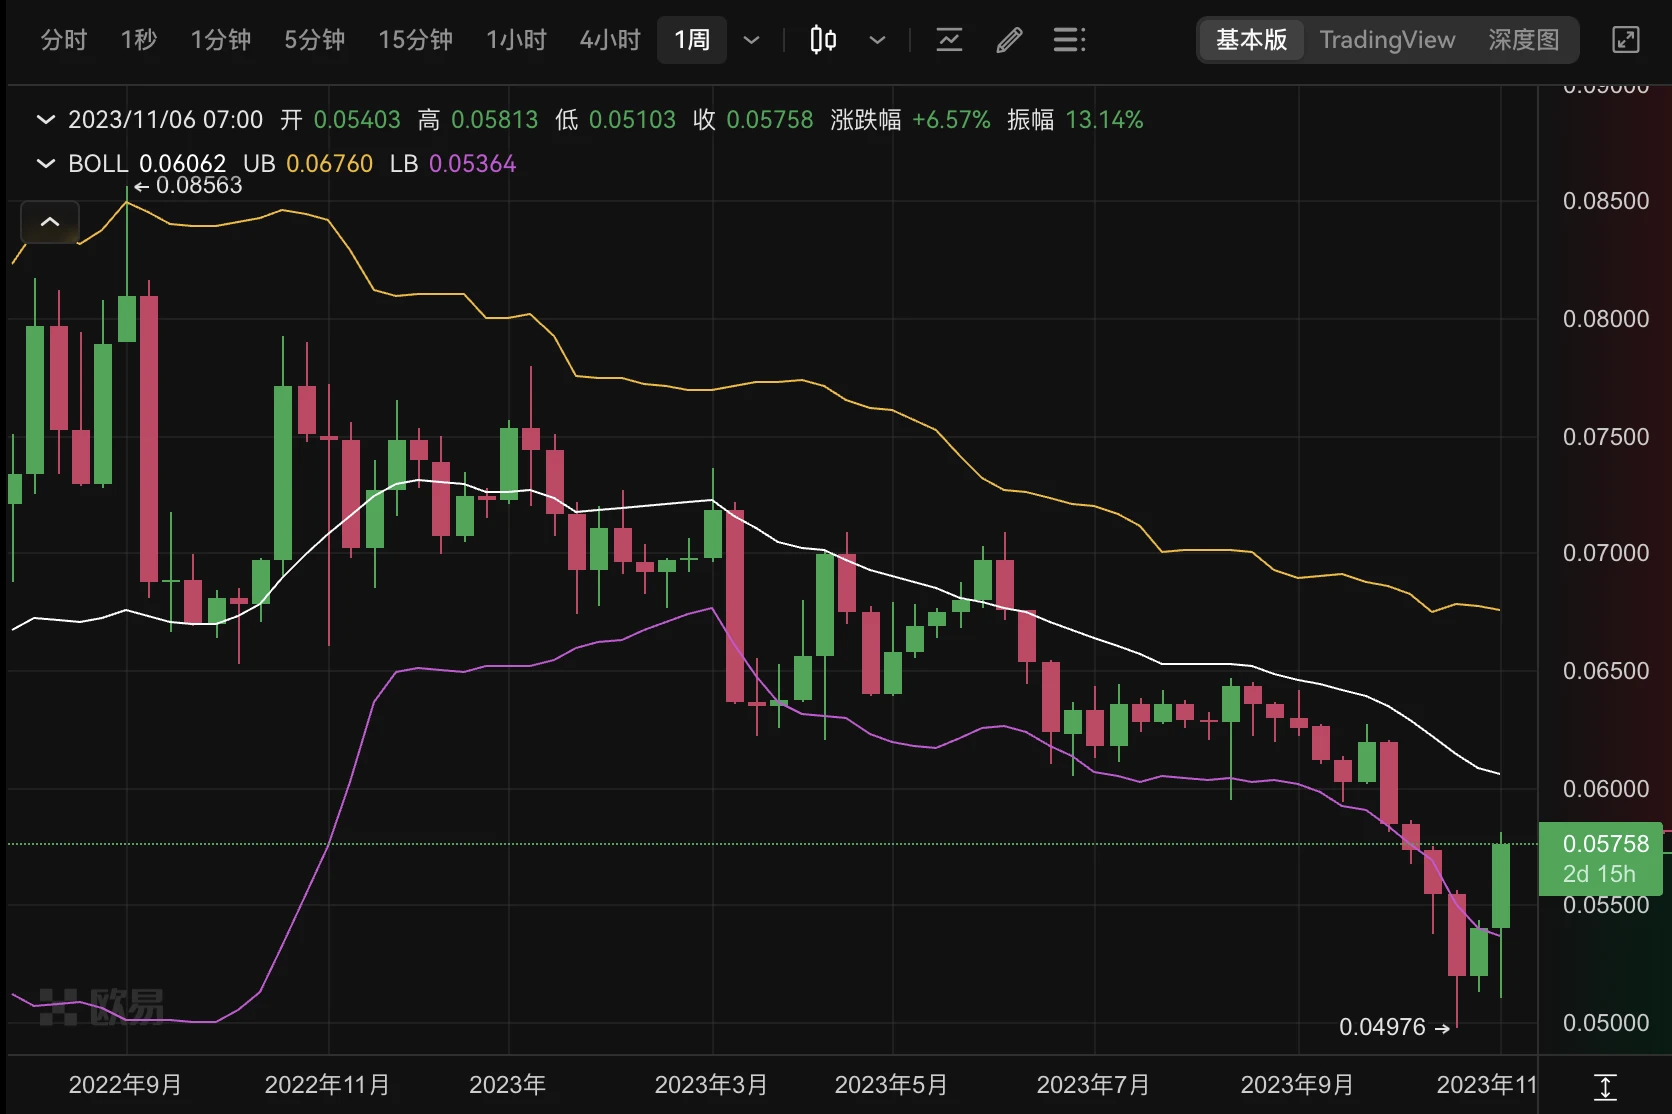Click the upward collapse arrow on the chart

coord(49,222)
